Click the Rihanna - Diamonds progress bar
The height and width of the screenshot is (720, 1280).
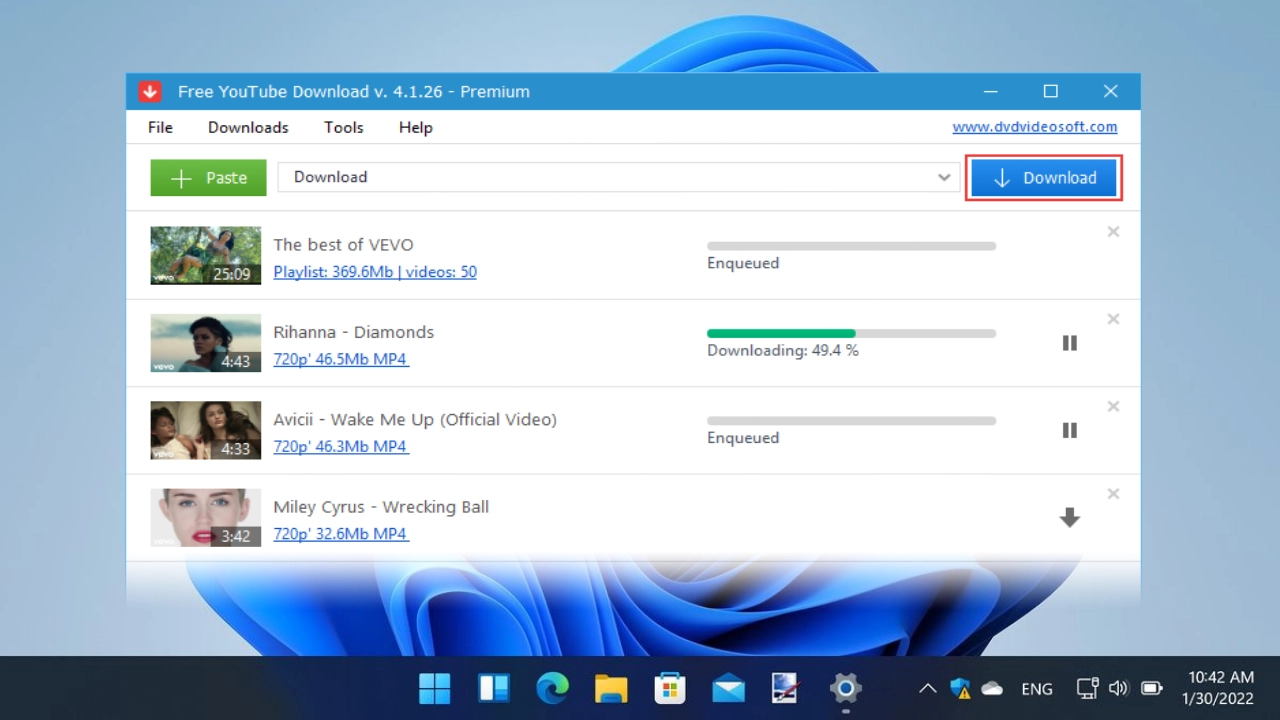(x=851, y=333)
